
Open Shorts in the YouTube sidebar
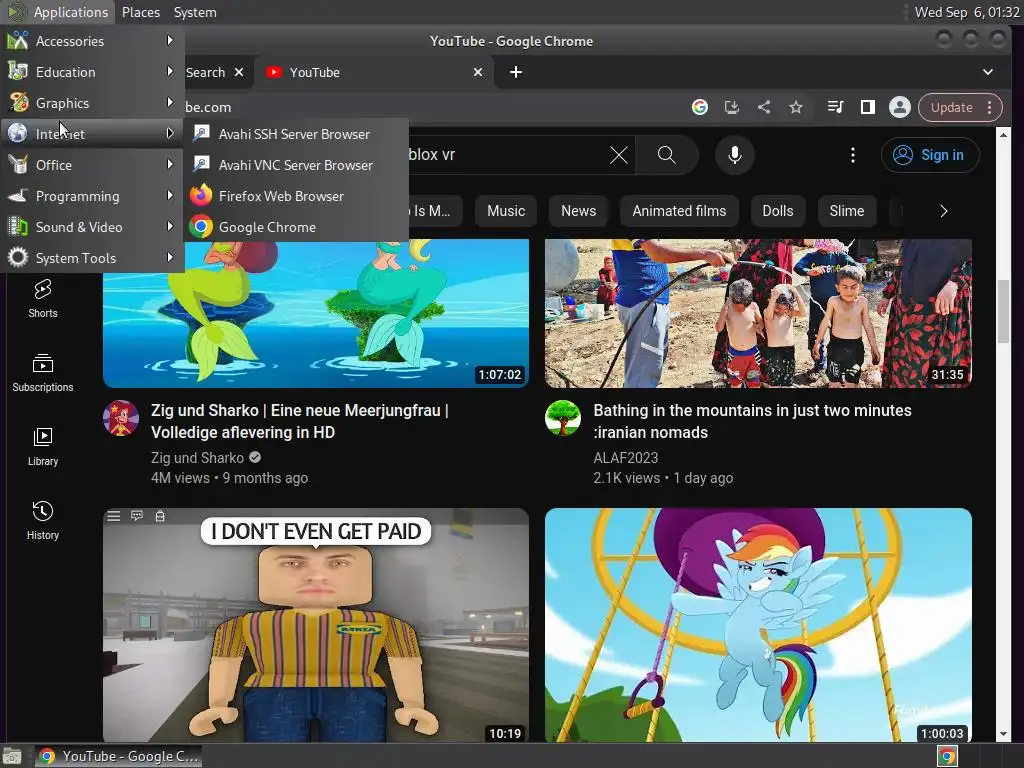pos(42,299)
